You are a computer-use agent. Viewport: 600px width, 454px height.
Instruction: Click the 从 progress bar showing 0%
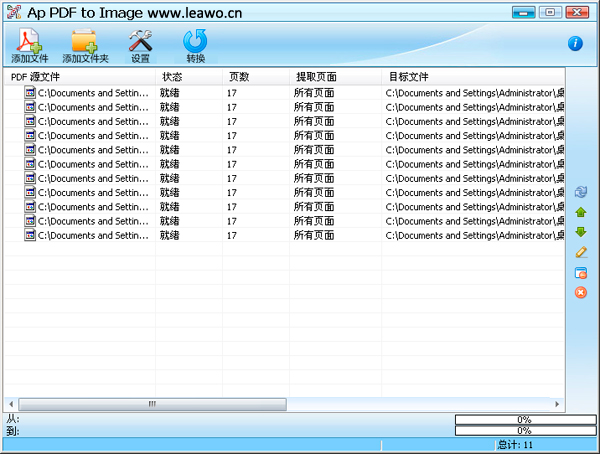click(525, 420)
